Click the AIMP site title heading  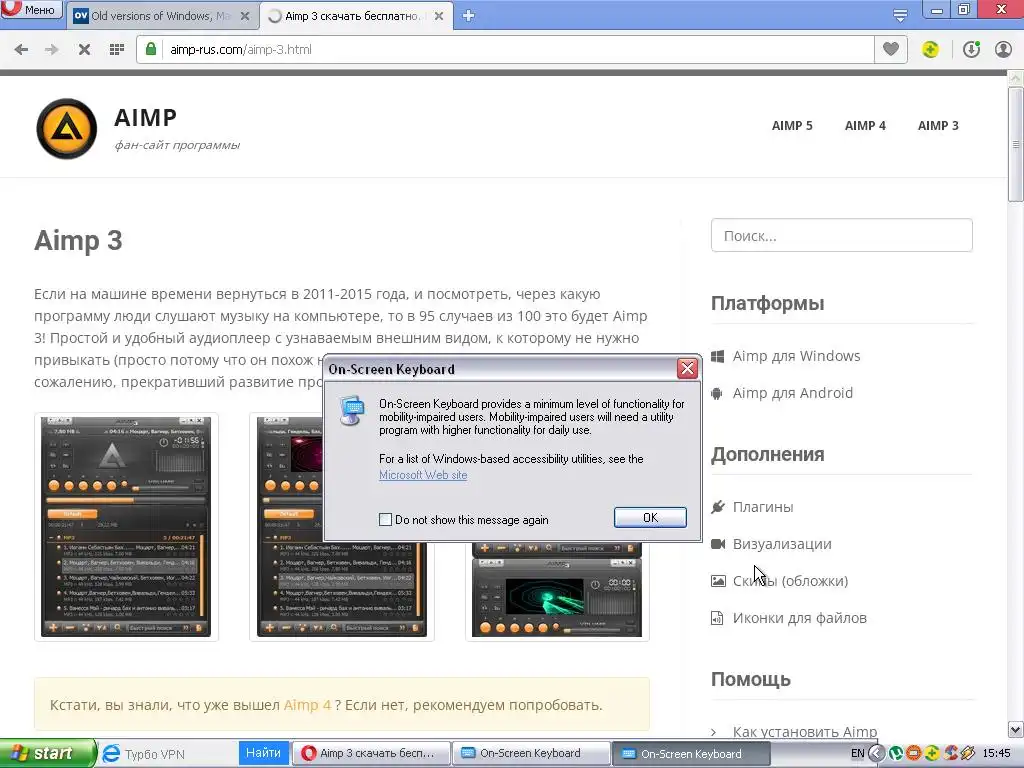[145, 118]
